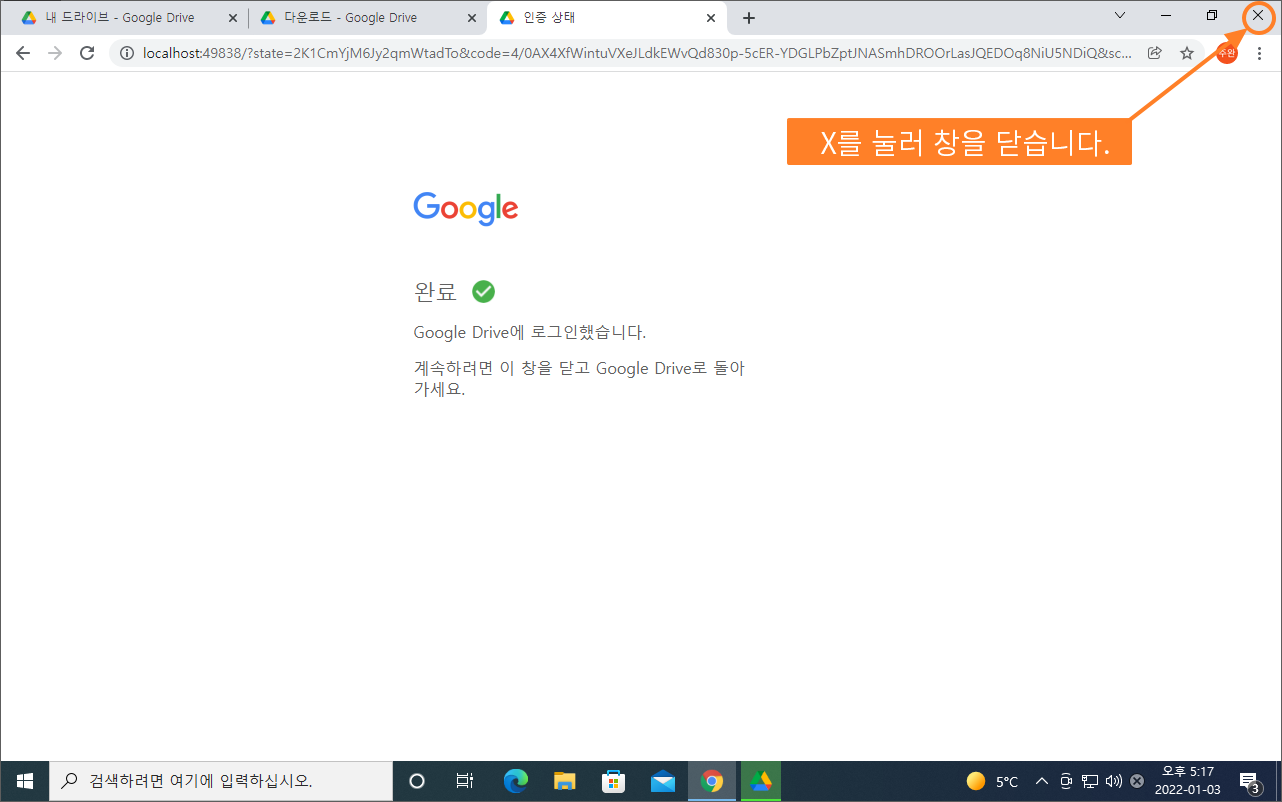The image size is (1282, 802).
Task: Open the tab search dropdown chevron
Action: [1120, 15]
